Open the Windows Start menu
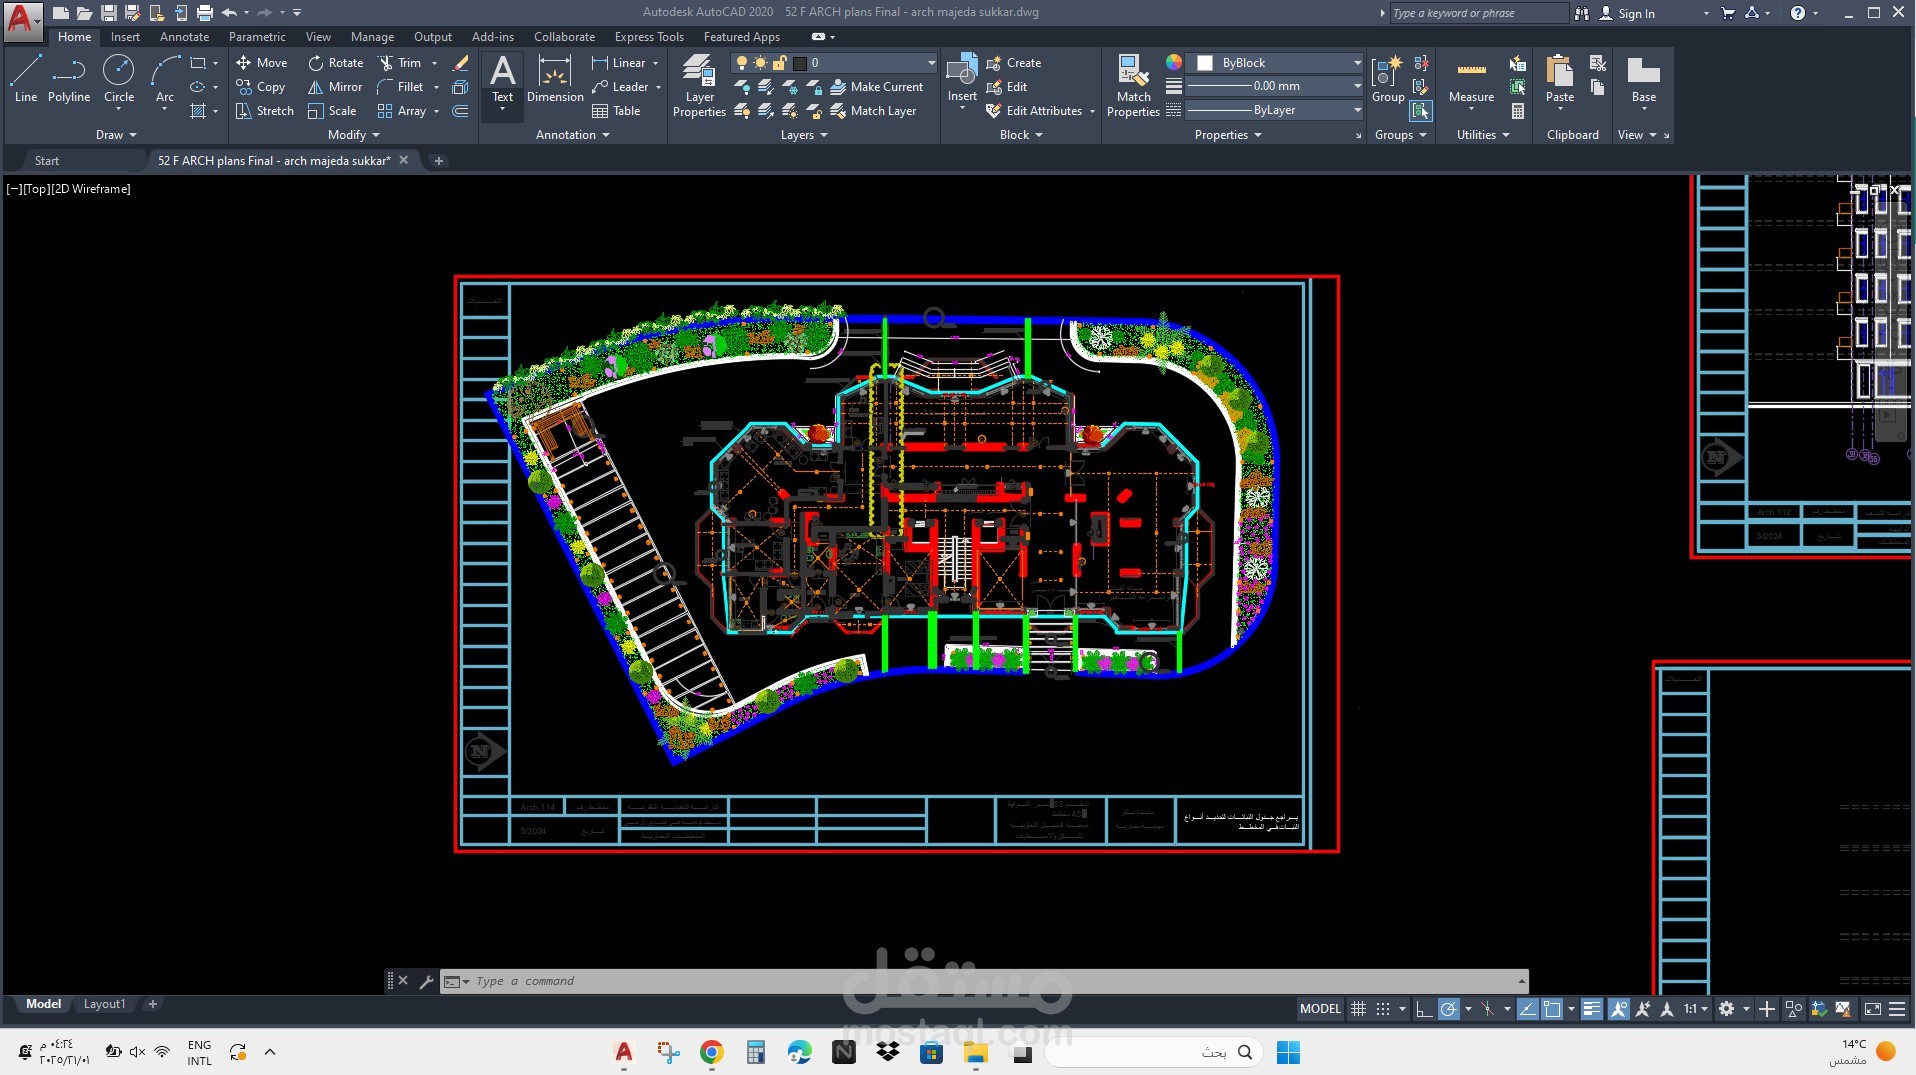Image resolution: width=1916 pixels, height=1075 pixels. click(1288, 1052)
